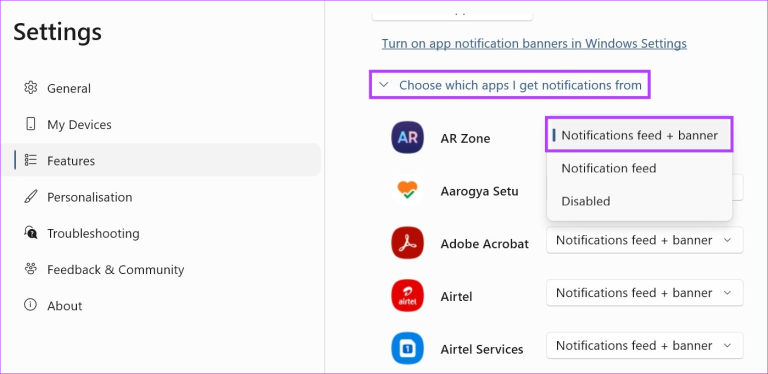Click the AR Zone app icon
The width and height of the screenshot is (768, 374).
point(407,138)
